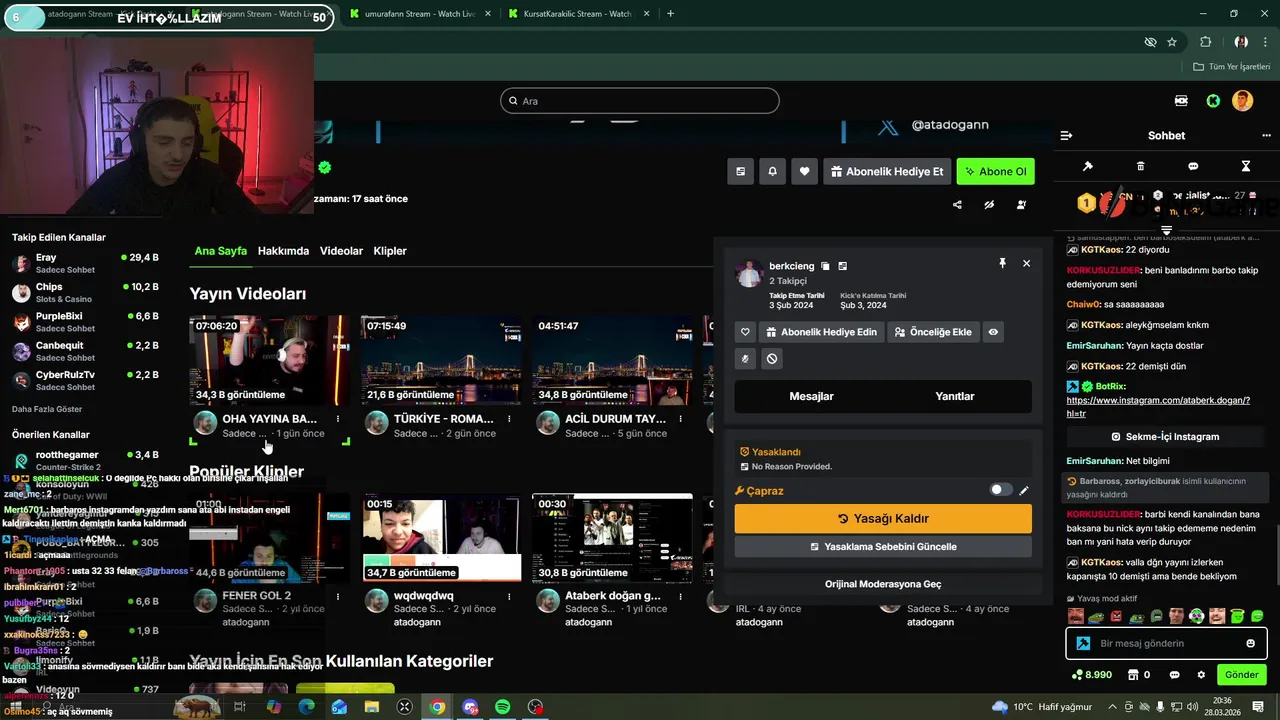The image size is (1280, 720).
Task: Collapse the Sohbet chat panel
Action: pos(1066,135)
